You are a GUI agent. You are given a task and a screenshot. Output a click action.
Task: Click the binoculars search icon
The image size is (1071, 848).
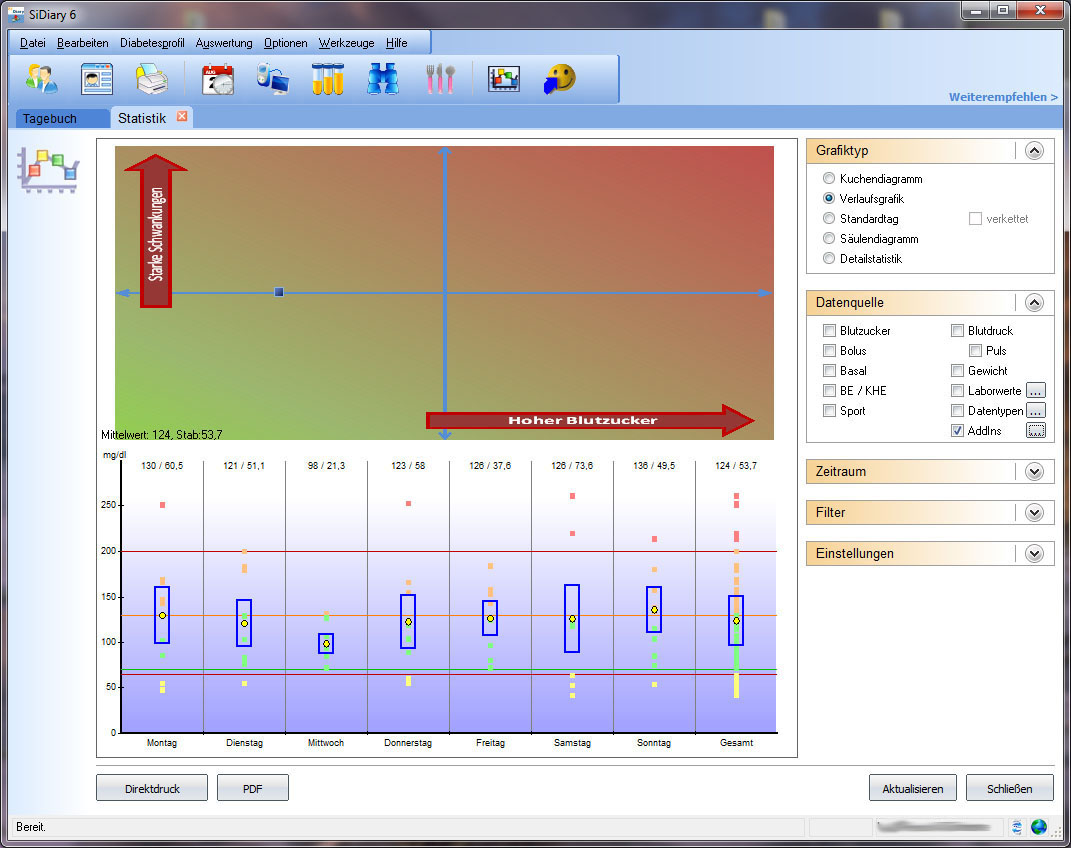tap(382, 78)
